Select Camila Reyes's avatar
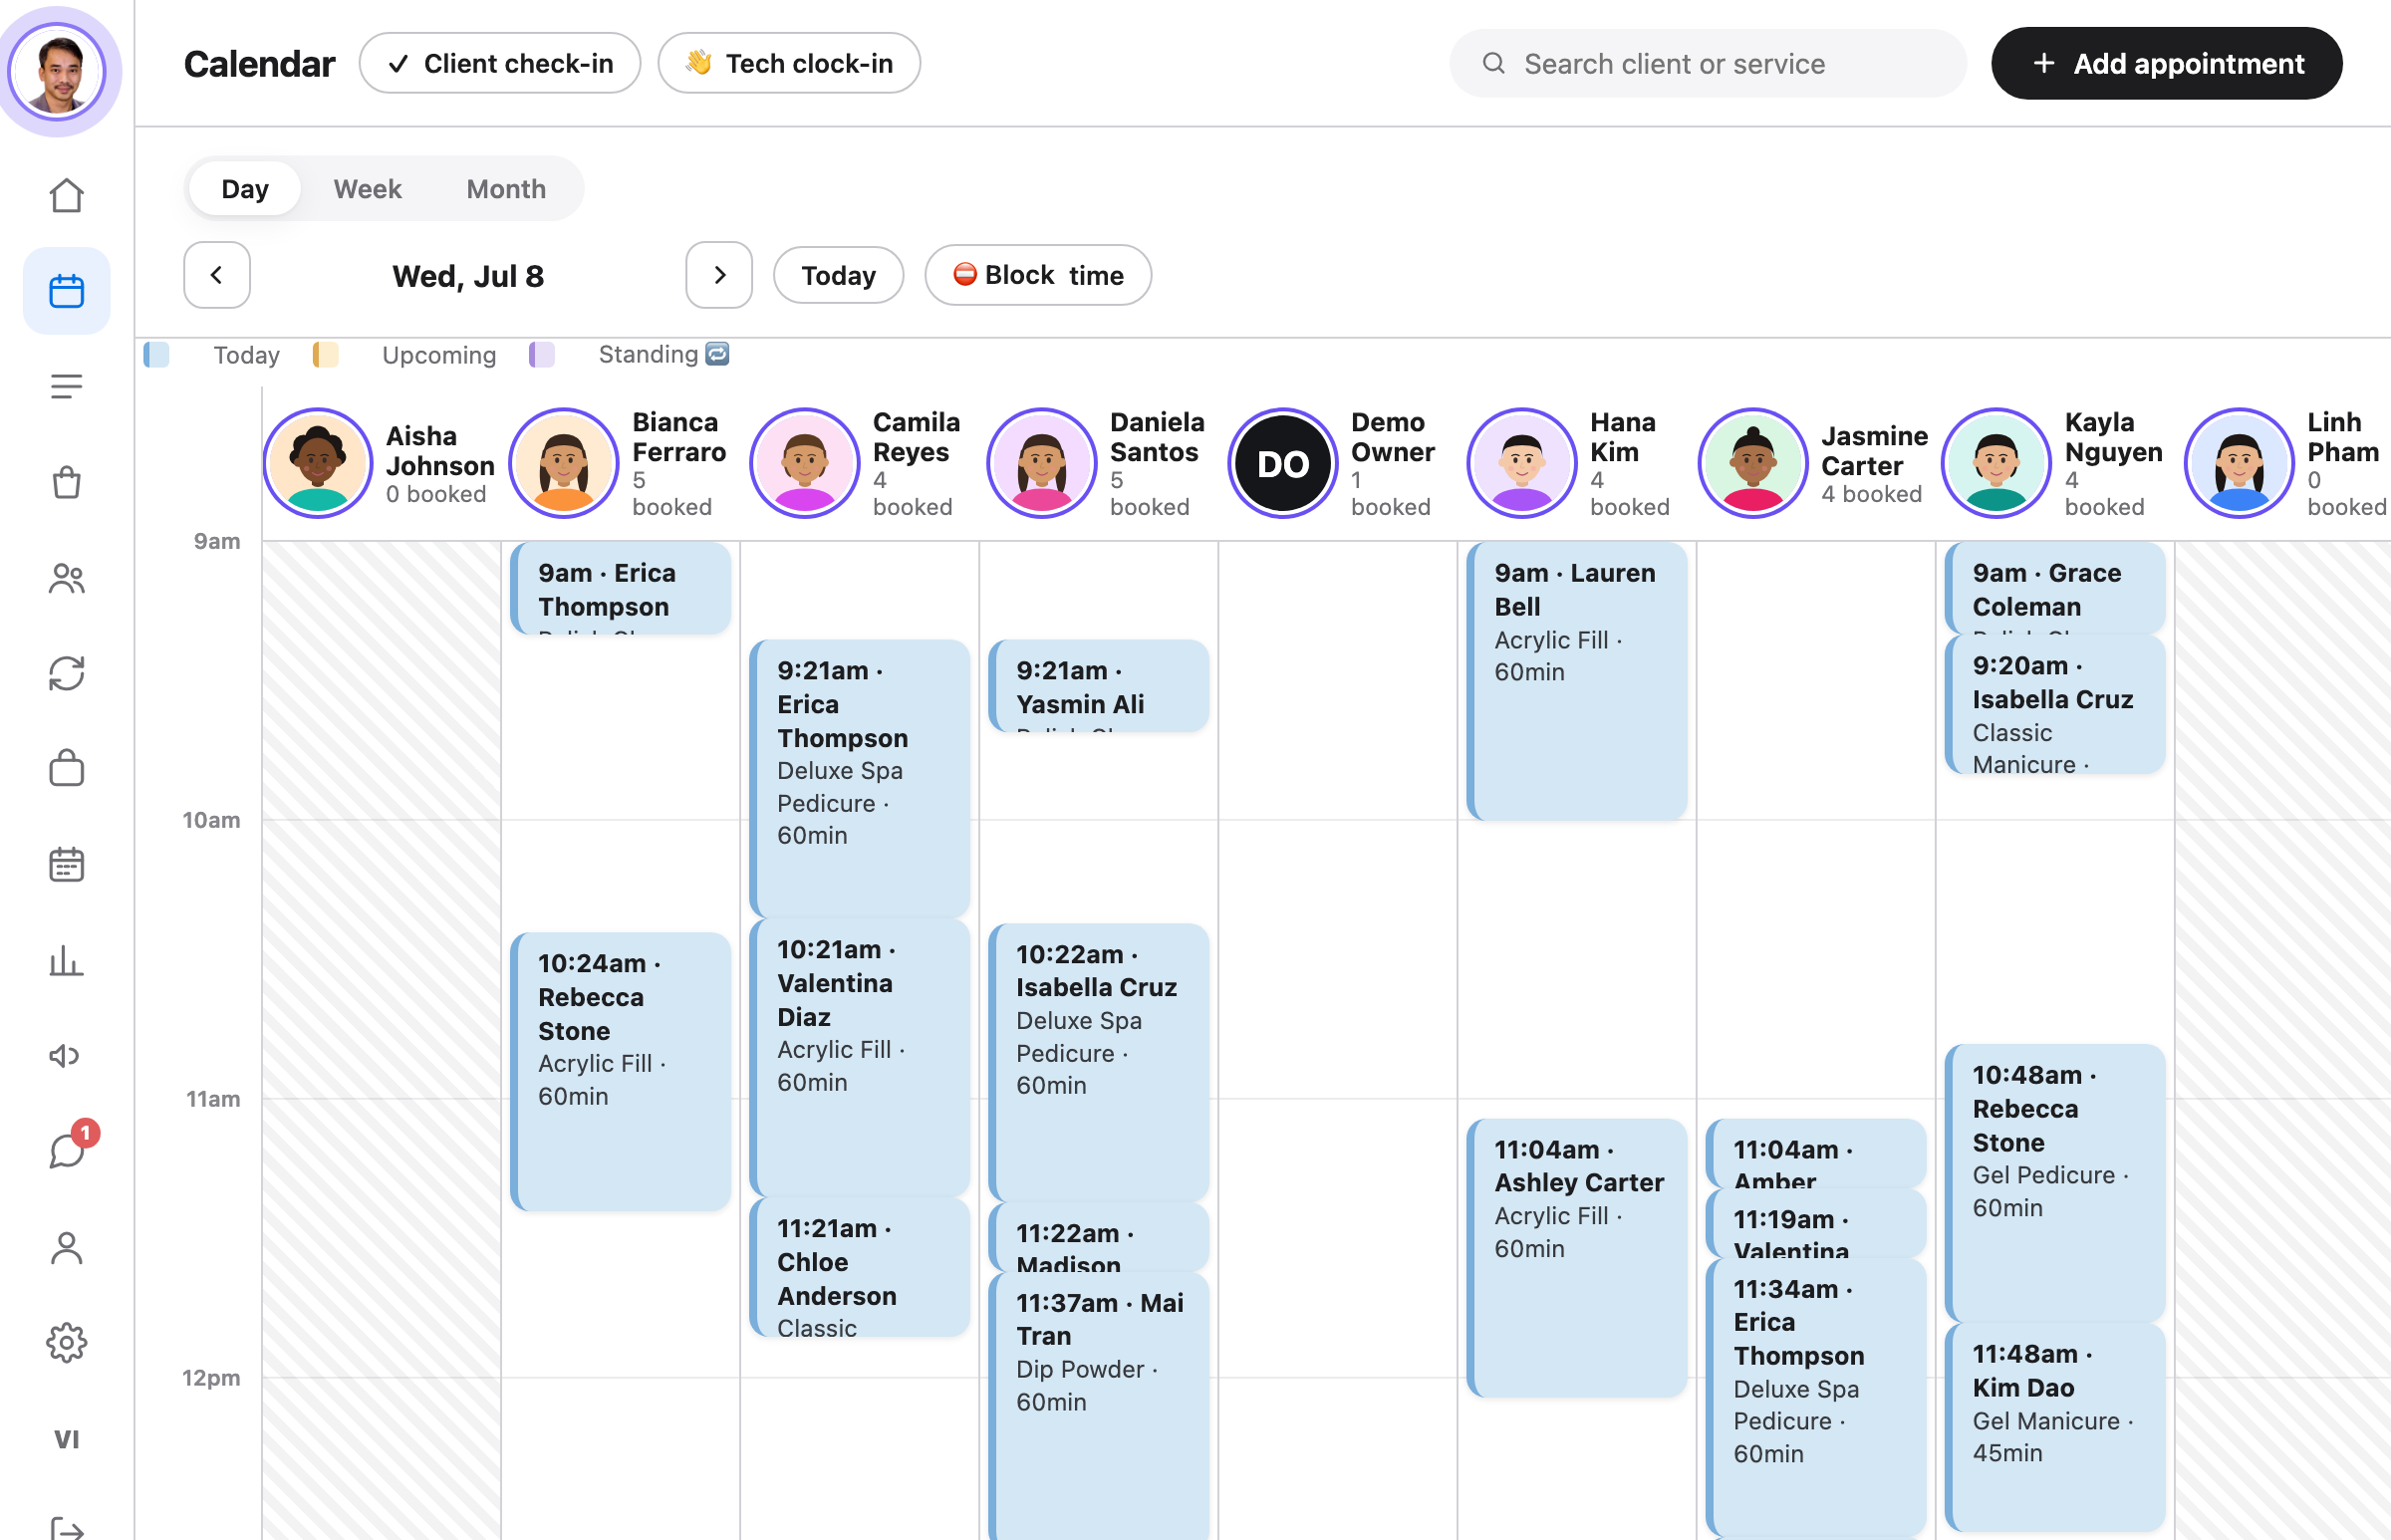Screen dimensions: 2391x1540 click(x=805, y=463)
